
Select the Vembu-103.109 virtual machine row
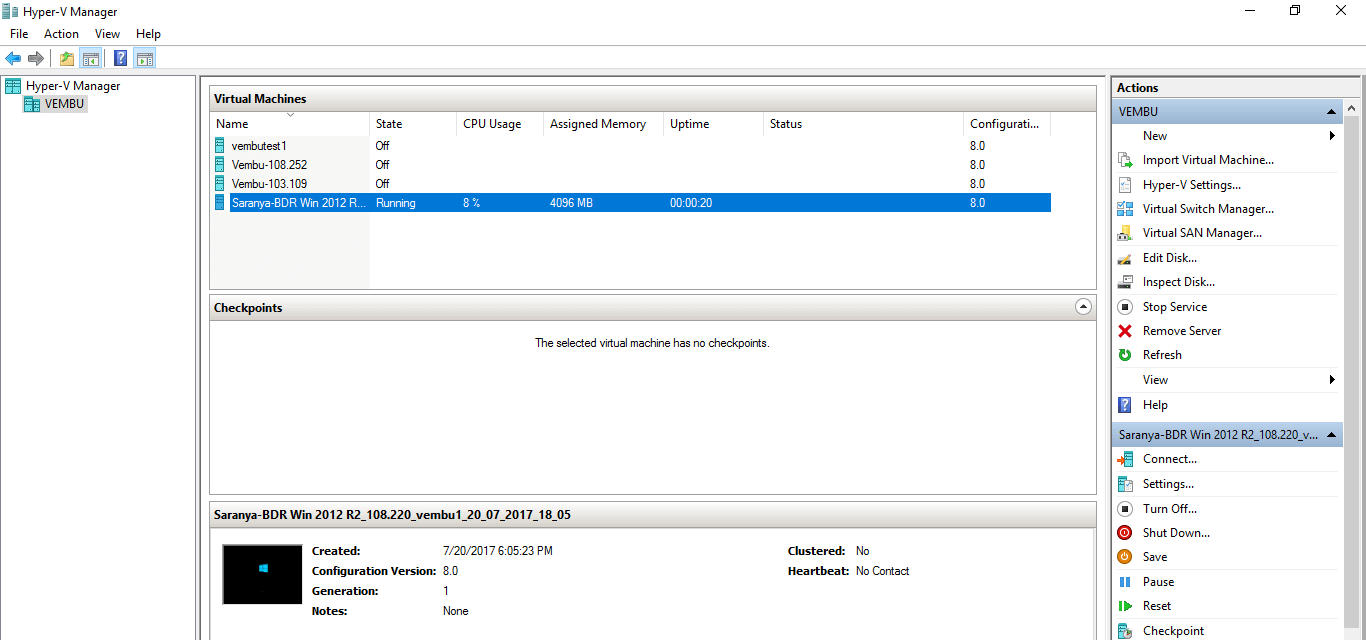631,184
